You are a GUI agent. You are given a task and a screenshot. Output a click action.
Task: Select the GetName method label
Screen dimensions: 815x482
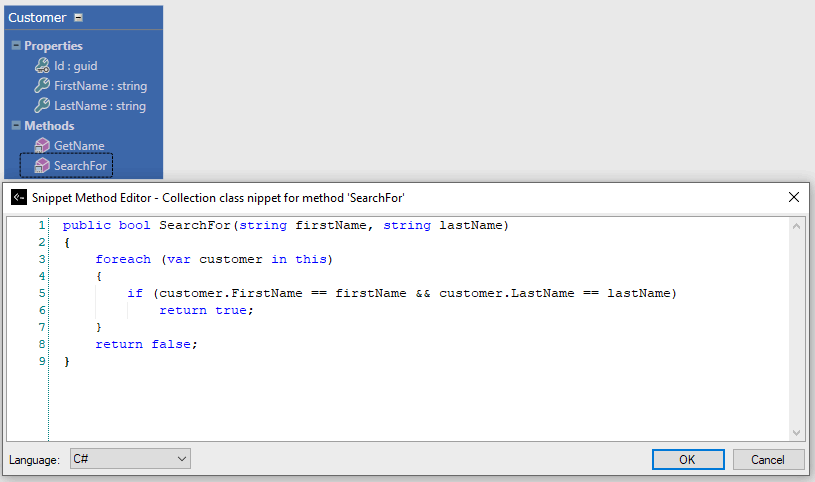click(x=79, y=146)
